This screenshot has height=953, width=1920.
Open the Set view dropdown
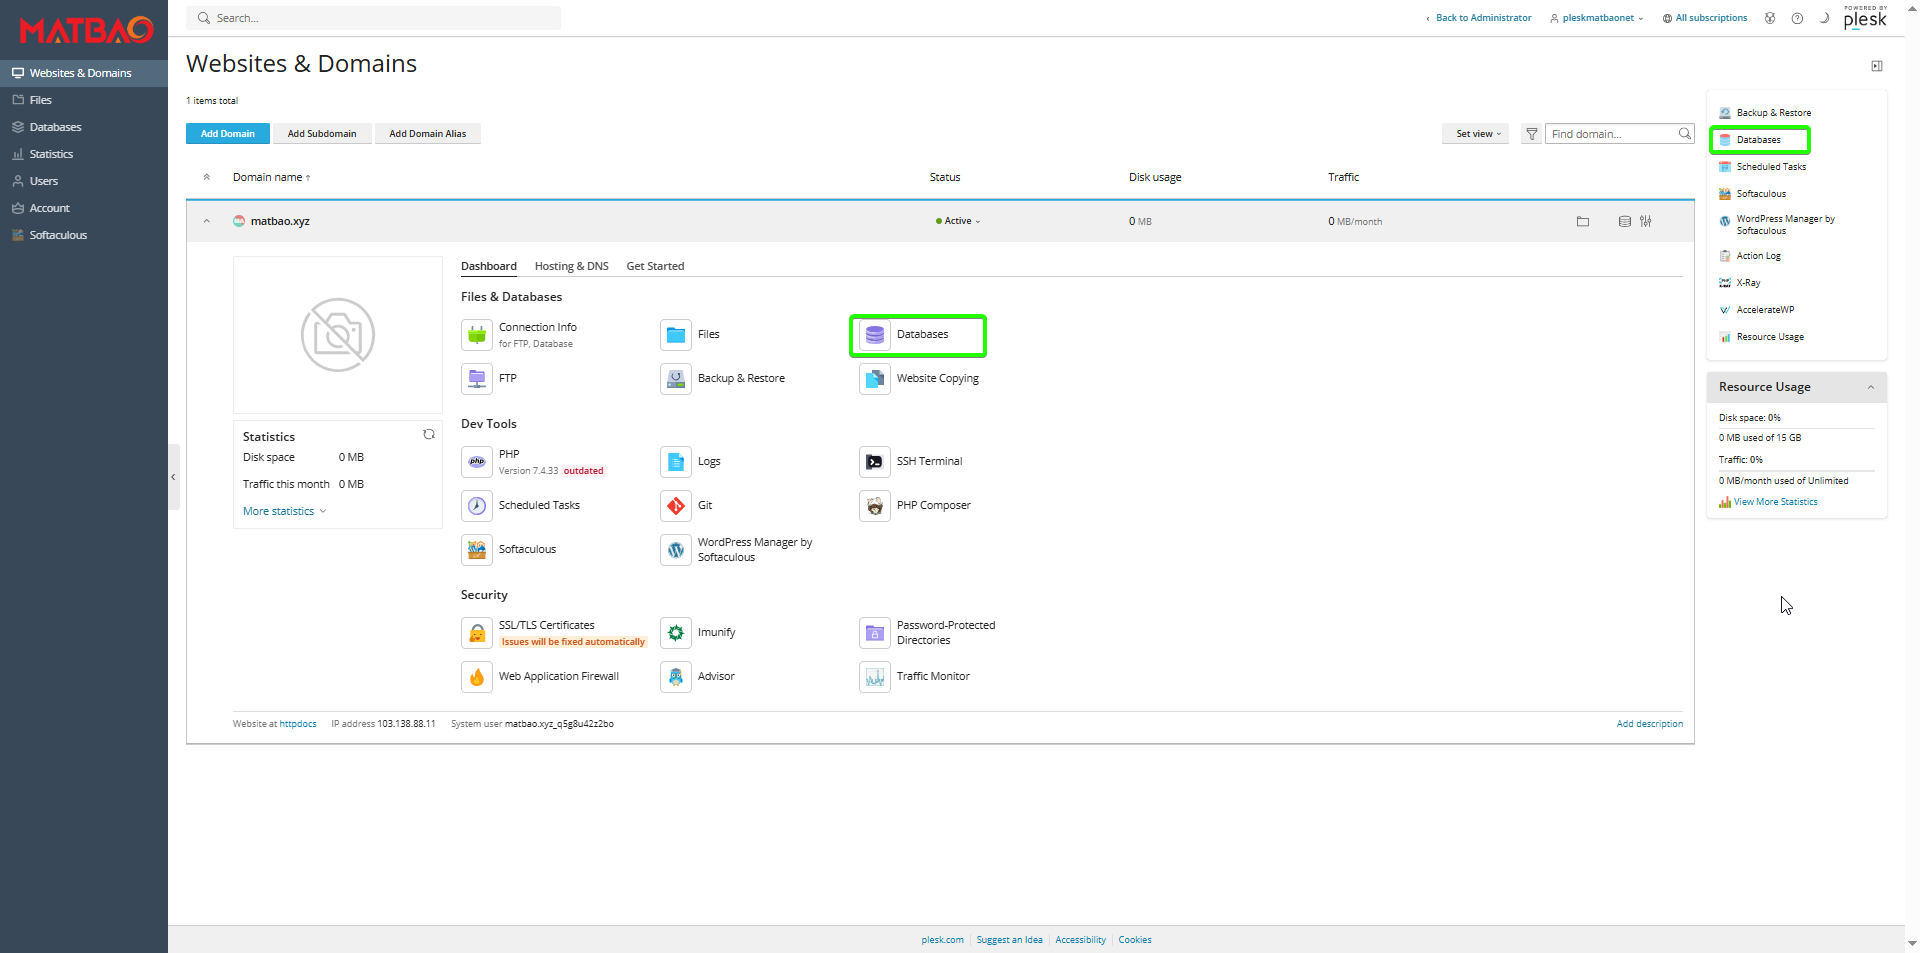click(x=1477, y=134)
